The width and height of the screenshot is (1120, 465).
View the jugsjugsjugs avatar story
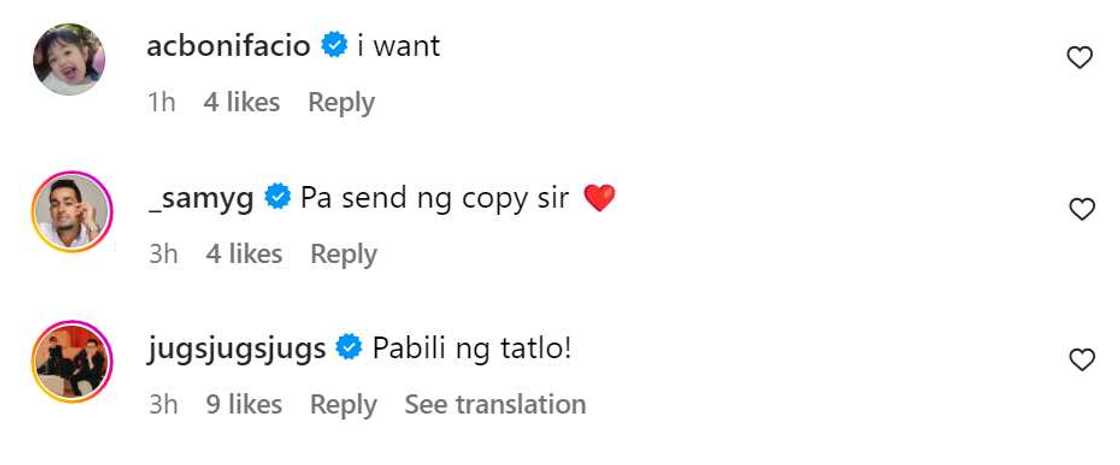click(x=70, y=362)
